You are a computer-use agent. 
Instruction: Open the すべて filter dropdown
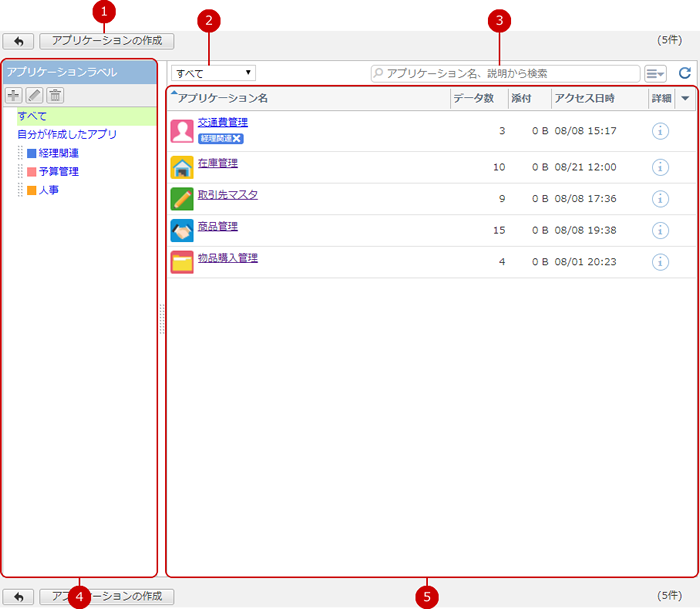(x=214, y=73)
